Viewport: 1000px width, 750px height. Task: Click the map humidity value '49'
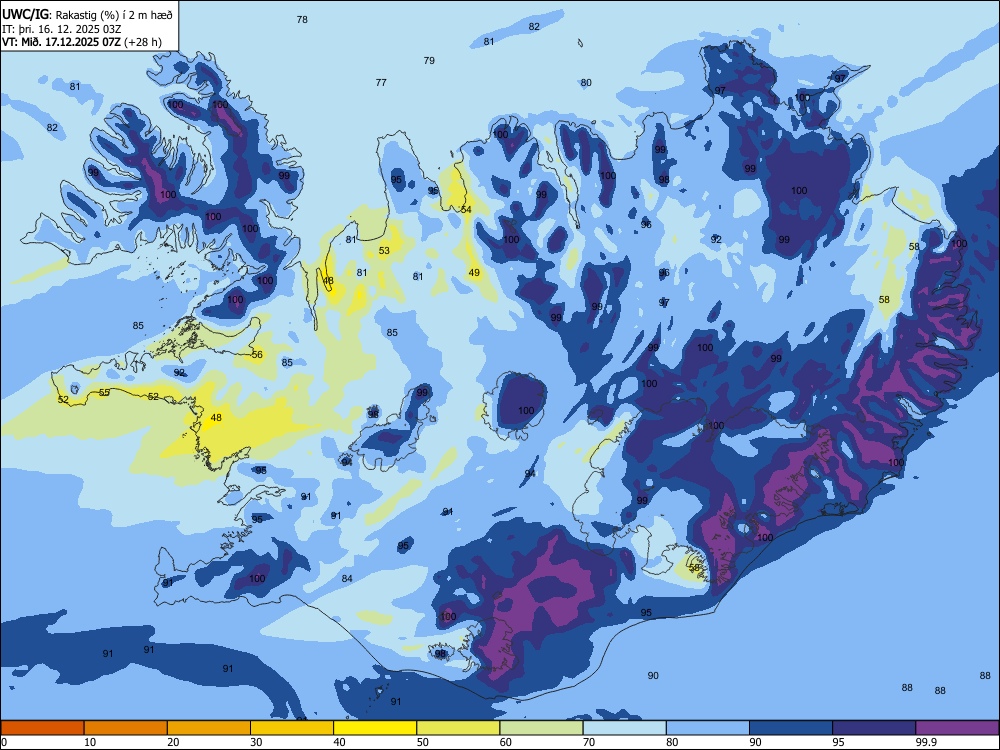[474, 272]
